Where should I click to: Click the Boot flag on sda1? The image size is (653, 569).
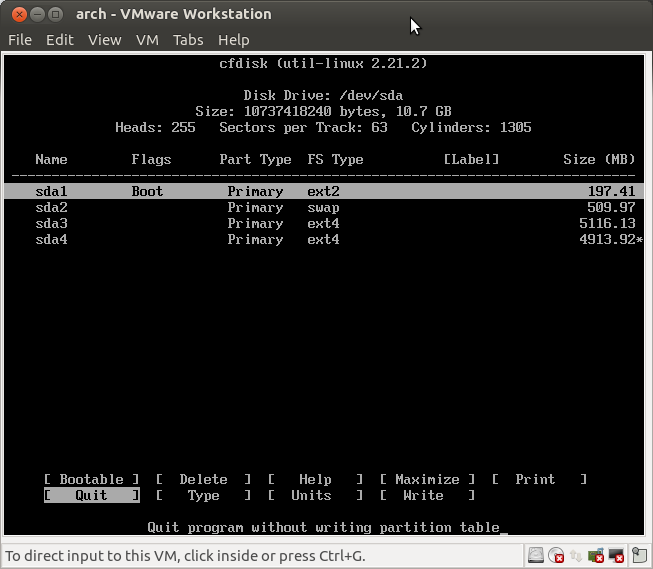coord(147,191)
